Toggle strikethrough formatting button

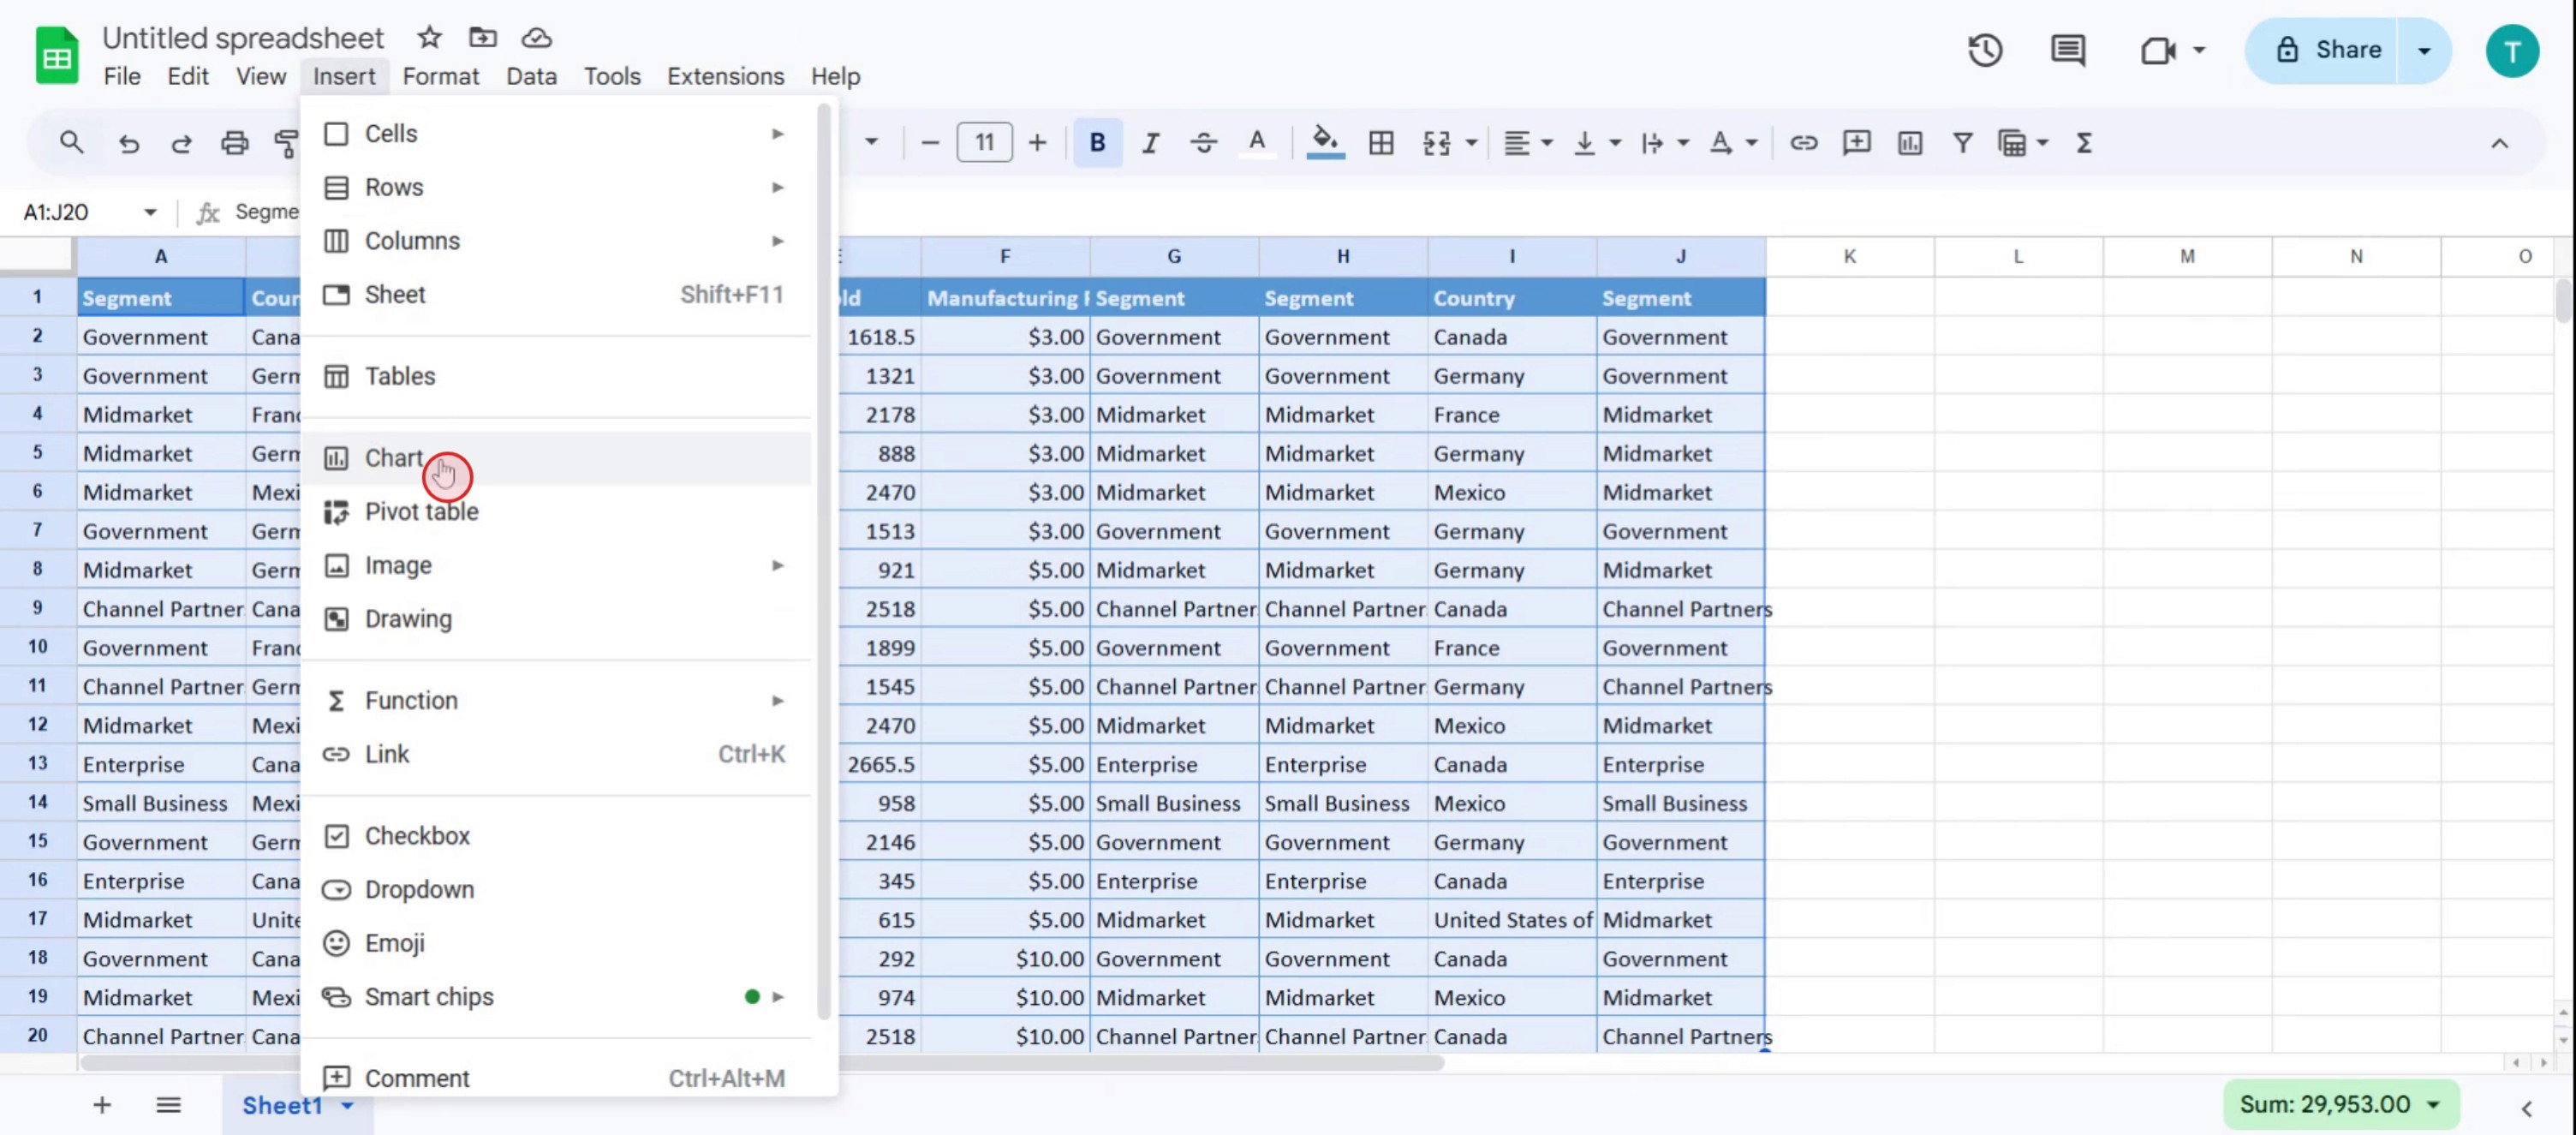click(1203, 143)
